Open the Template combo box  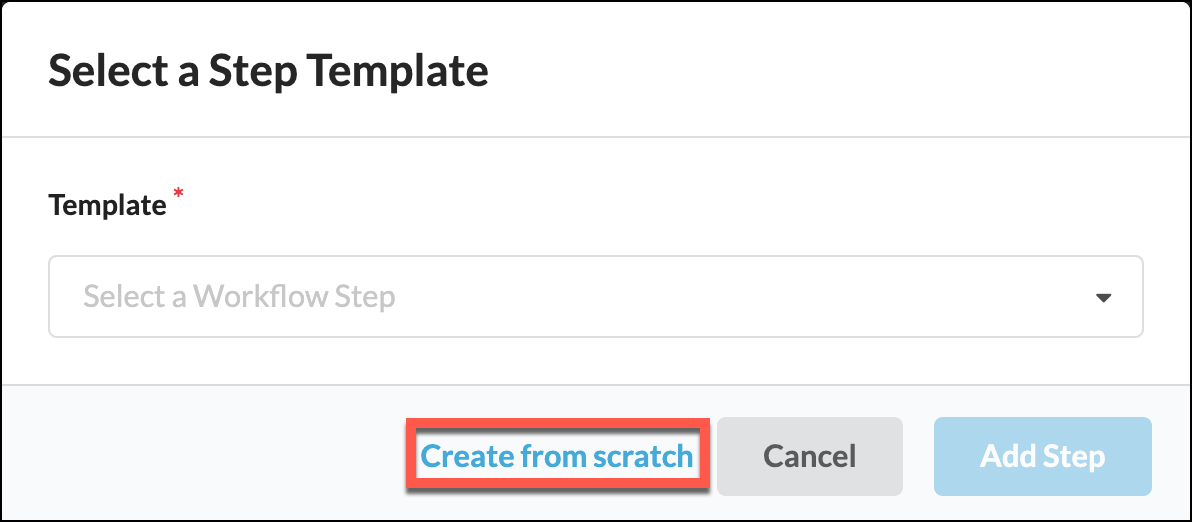(595, 297)
